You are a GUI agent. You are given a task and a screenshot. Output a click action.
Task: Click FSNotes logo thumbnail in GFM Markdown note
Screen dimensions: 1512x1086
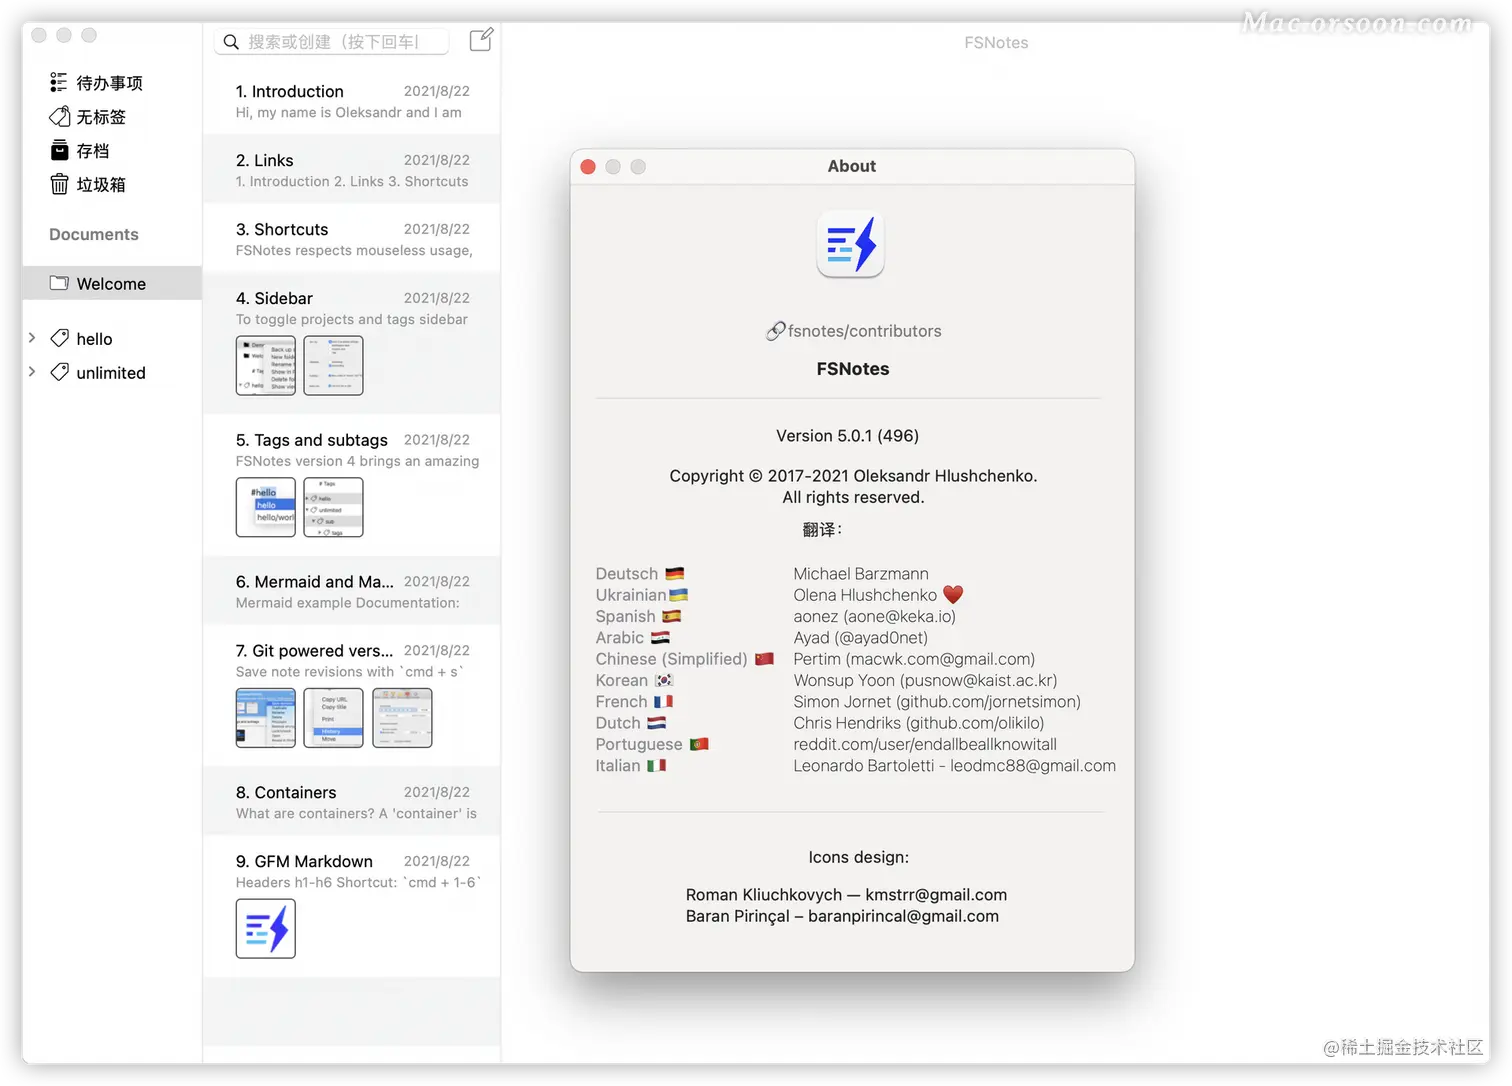pyautogui.click(x=266, y=929)
